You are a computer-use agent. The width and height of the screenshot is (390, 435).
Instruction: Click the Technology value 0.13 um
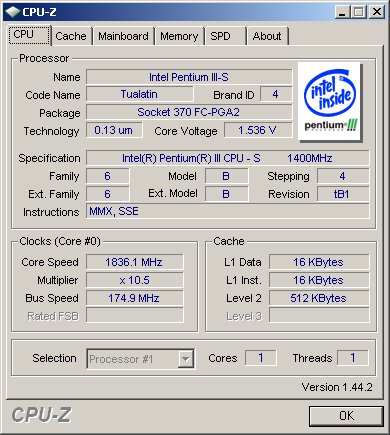coord(114,130)
